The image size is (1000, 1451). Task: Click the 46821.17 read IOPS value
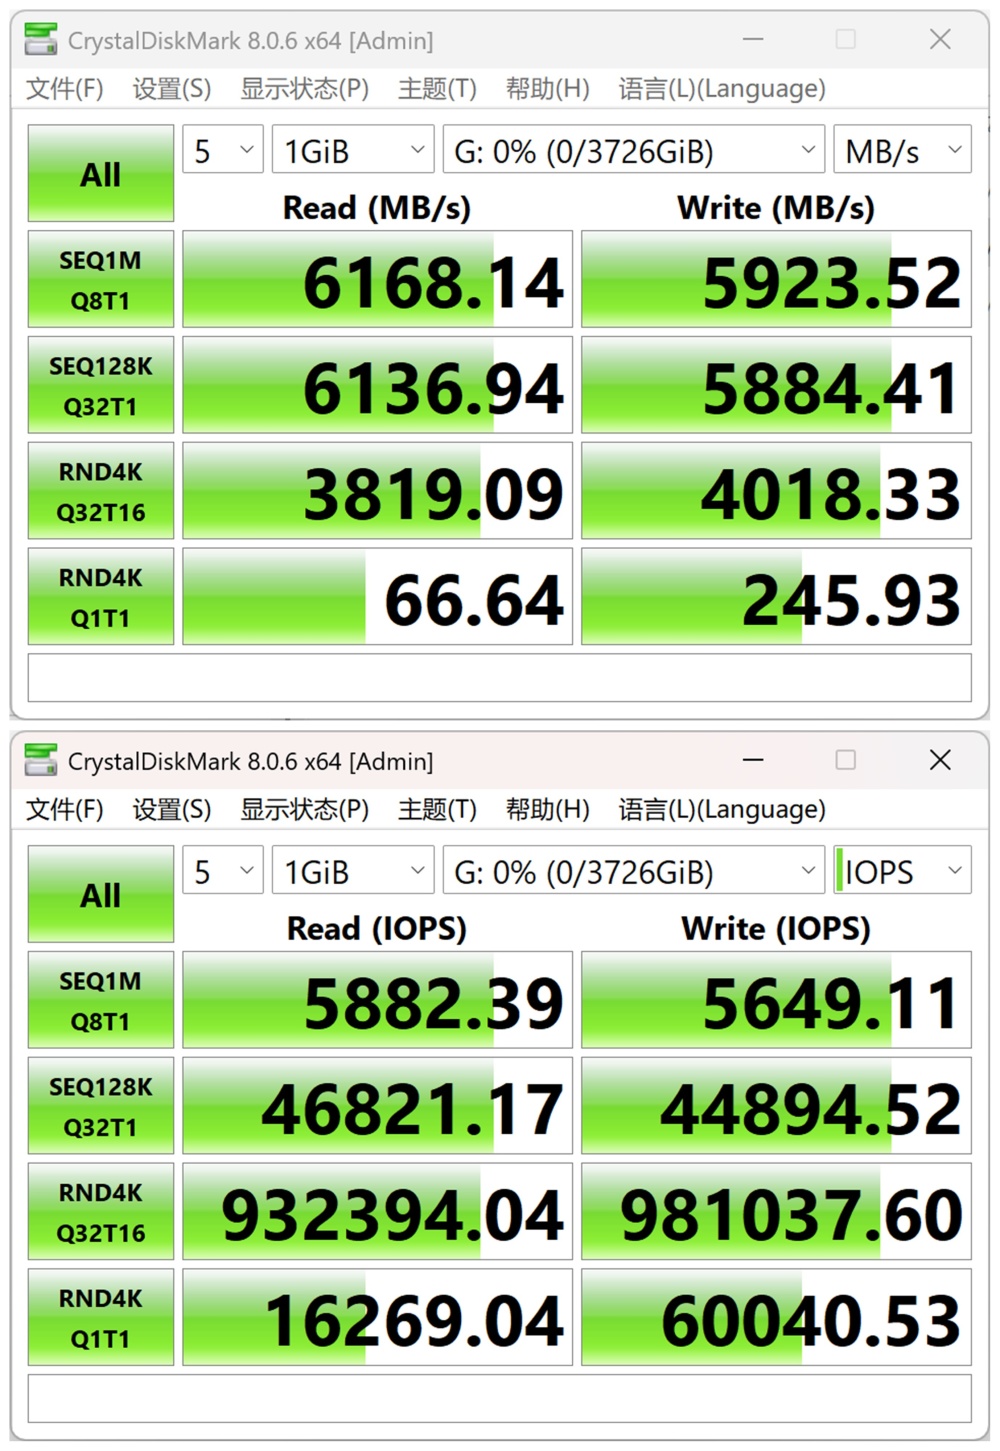click(377, 1106)
